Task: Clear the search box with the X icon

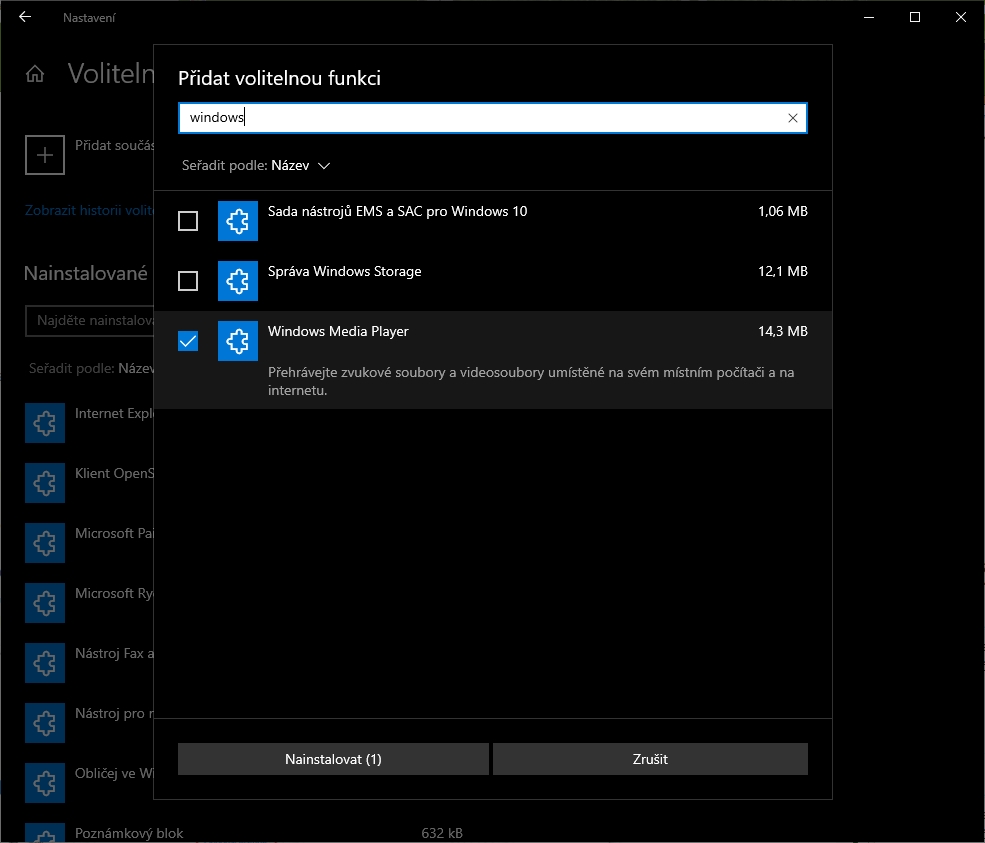Action: tap(793, 118)
